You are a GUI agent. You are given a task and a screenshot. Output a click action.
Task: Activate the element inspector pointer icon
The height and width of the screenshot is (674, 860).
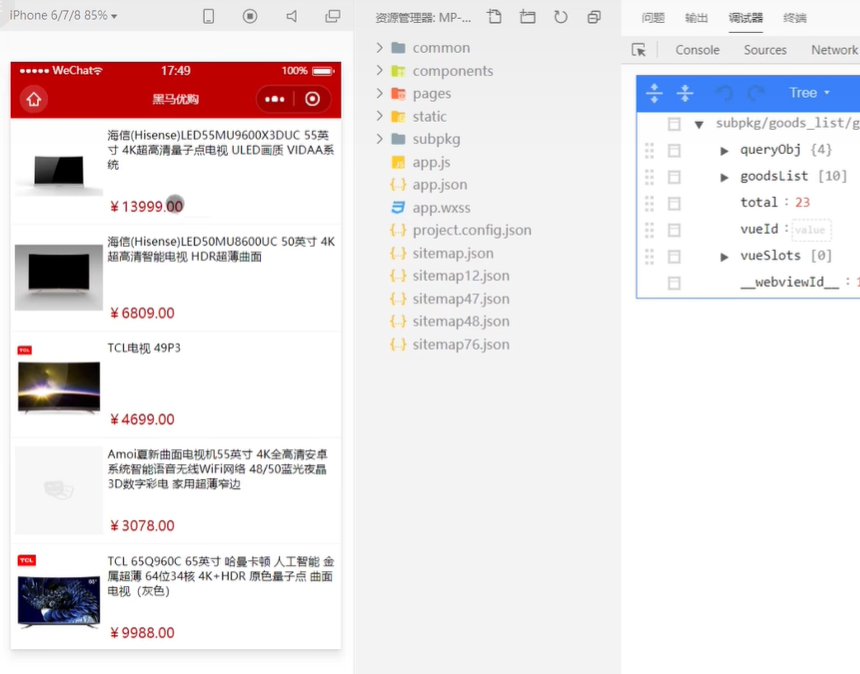[638, 50]
